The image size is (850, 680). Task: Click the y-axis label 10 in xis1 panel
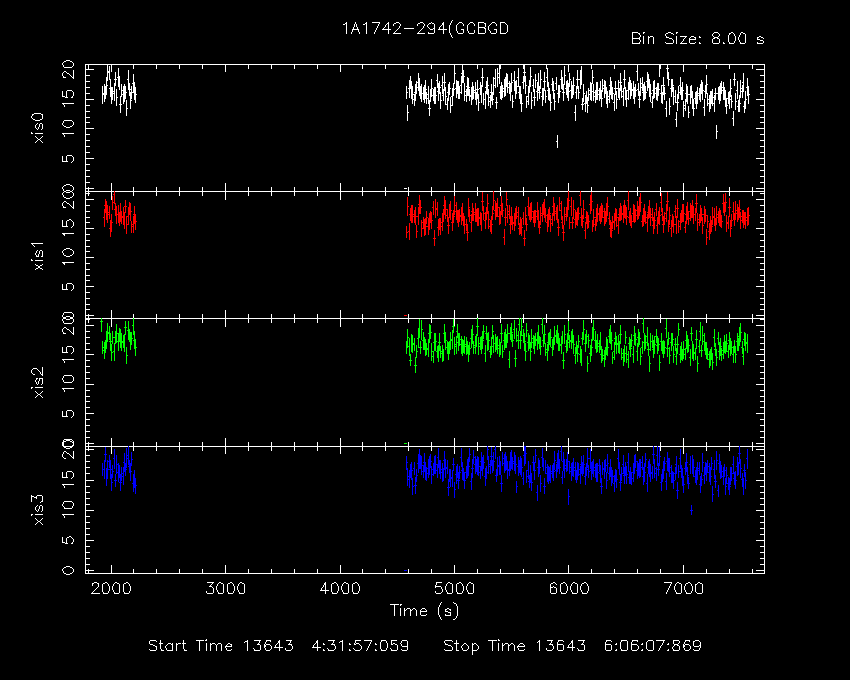coord(68,256)
